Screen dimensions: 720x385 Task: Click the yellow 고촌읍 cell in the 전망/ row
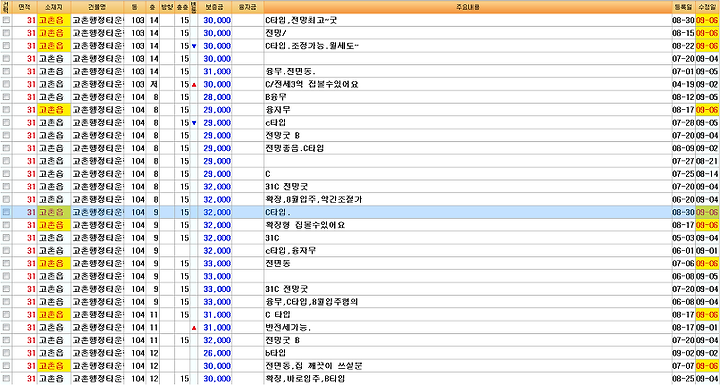point(53,33)
